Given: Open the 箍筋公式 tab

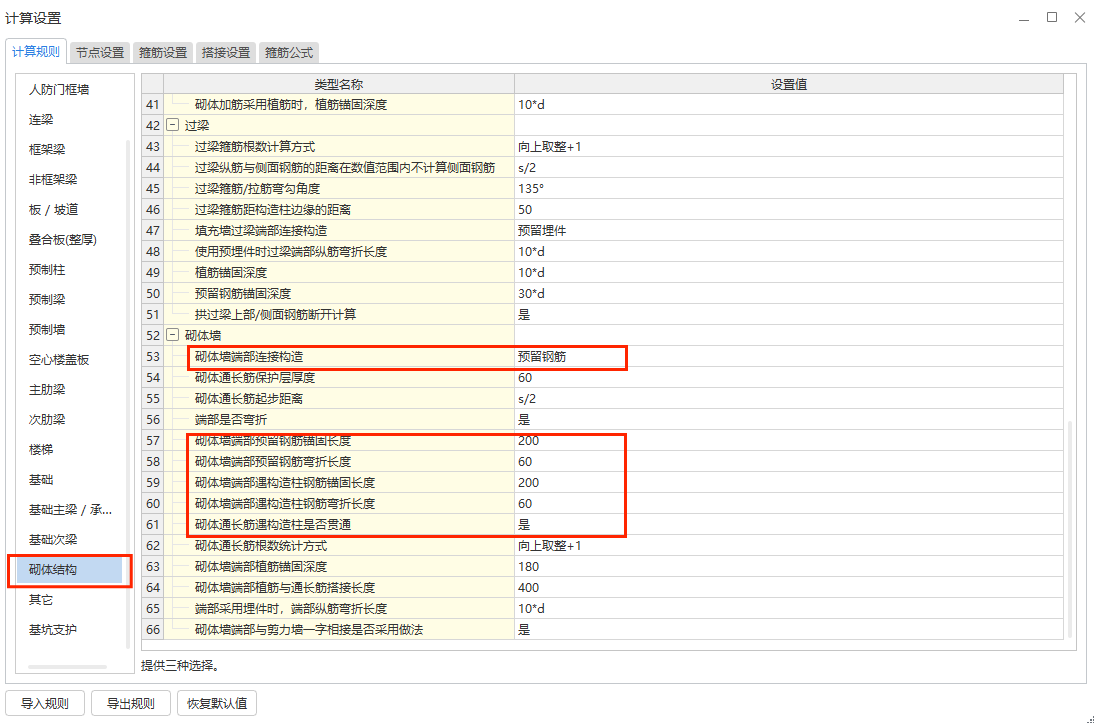Looking at the screenshot, I should click(289, 52).
